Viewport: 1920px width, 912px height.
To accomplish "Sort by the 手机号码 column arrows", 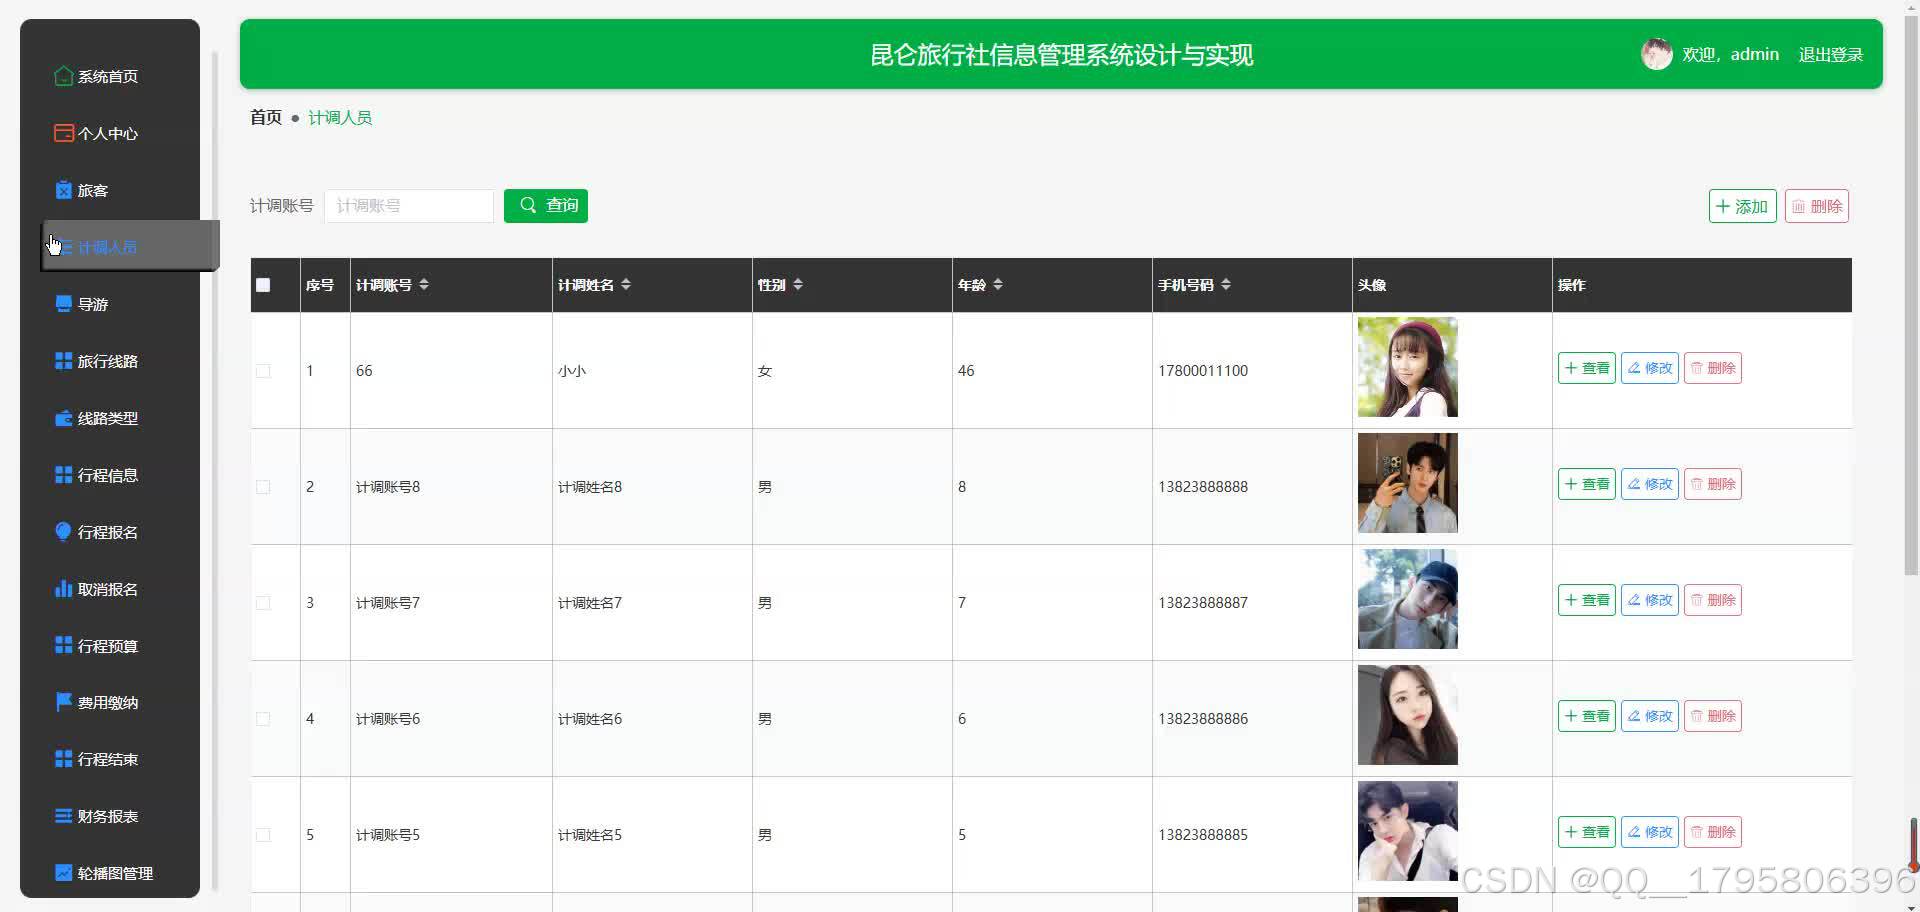I will click(1226, 285).
